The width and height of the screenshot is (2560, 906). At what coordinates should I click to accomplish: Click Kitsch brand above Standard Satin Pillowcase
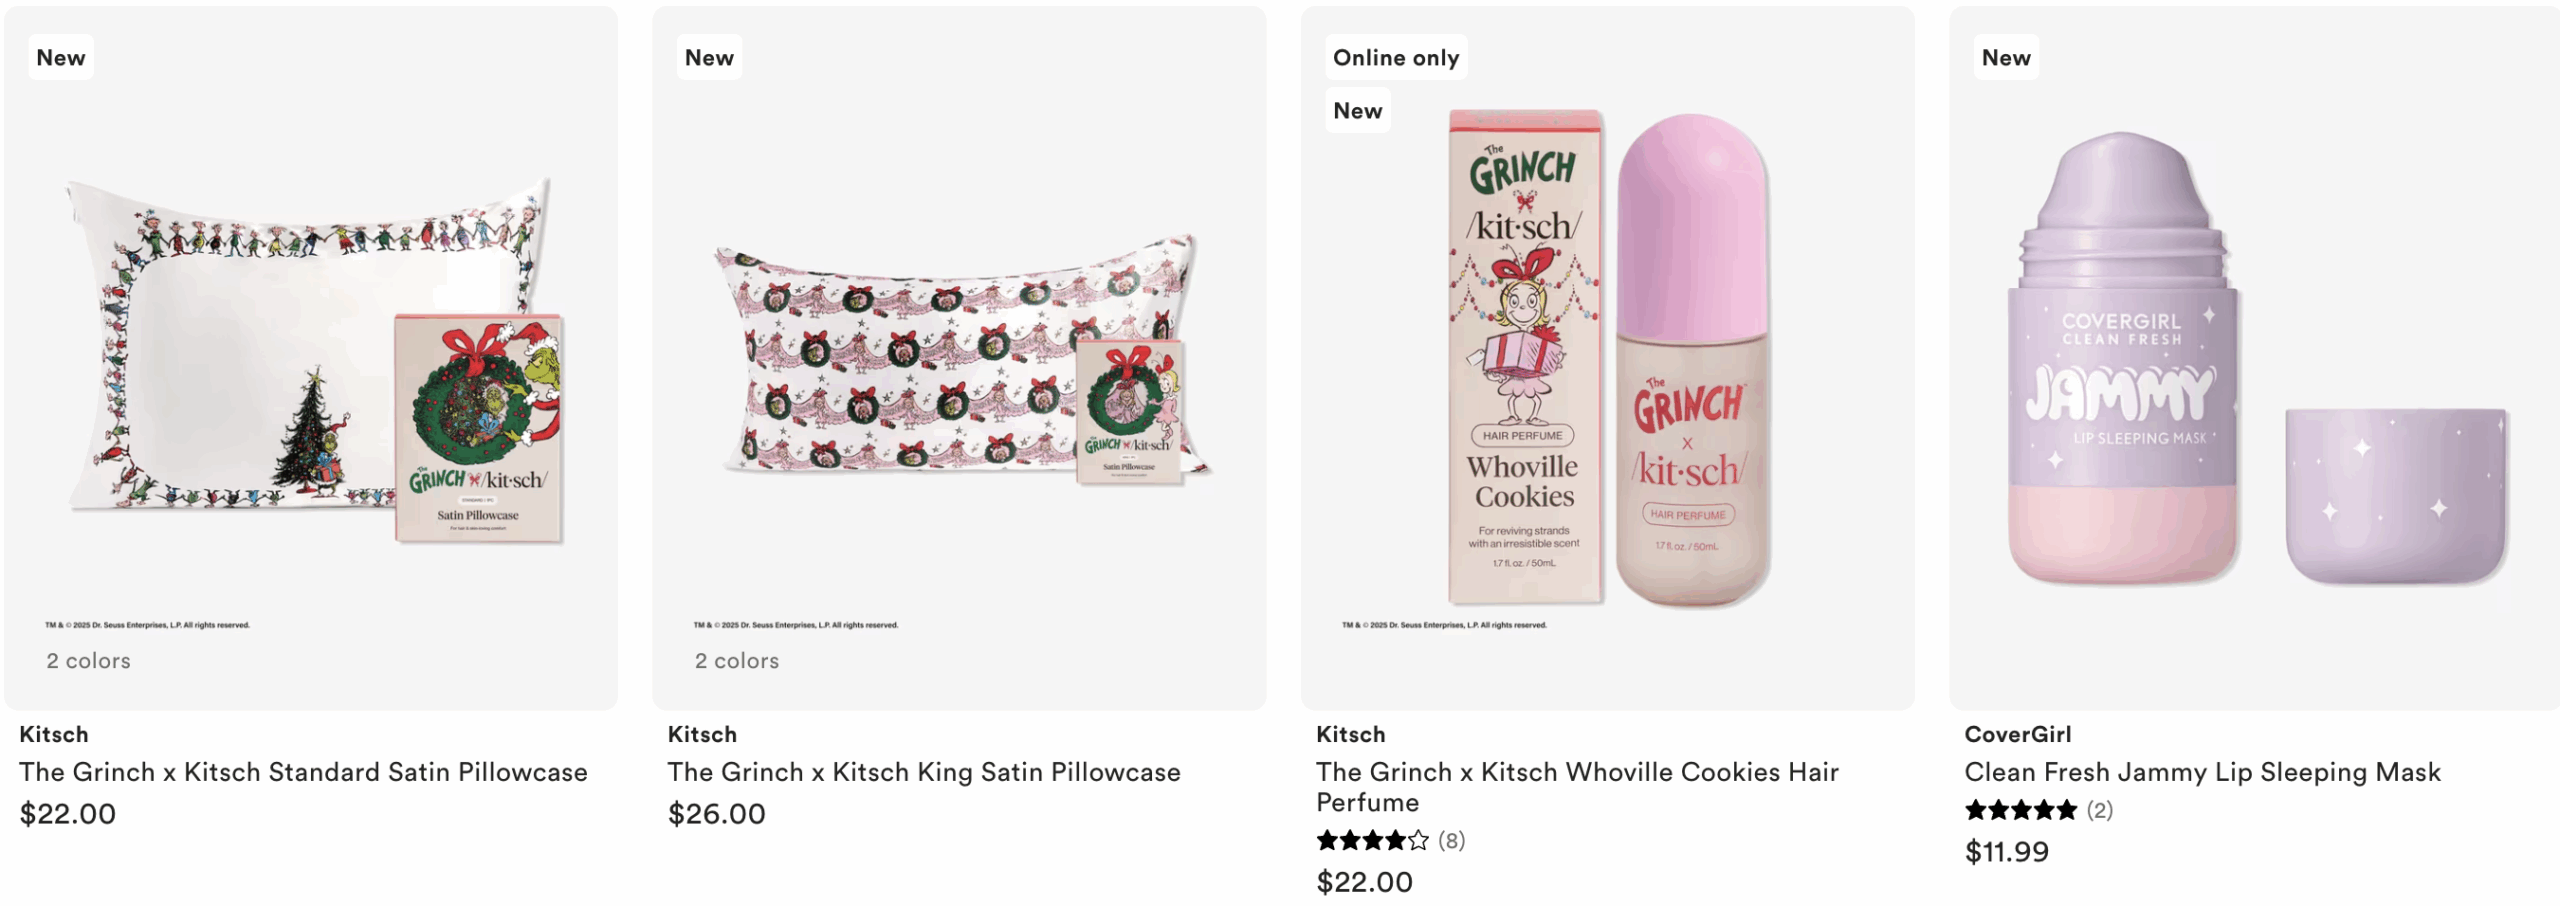[x=54, y=734]
